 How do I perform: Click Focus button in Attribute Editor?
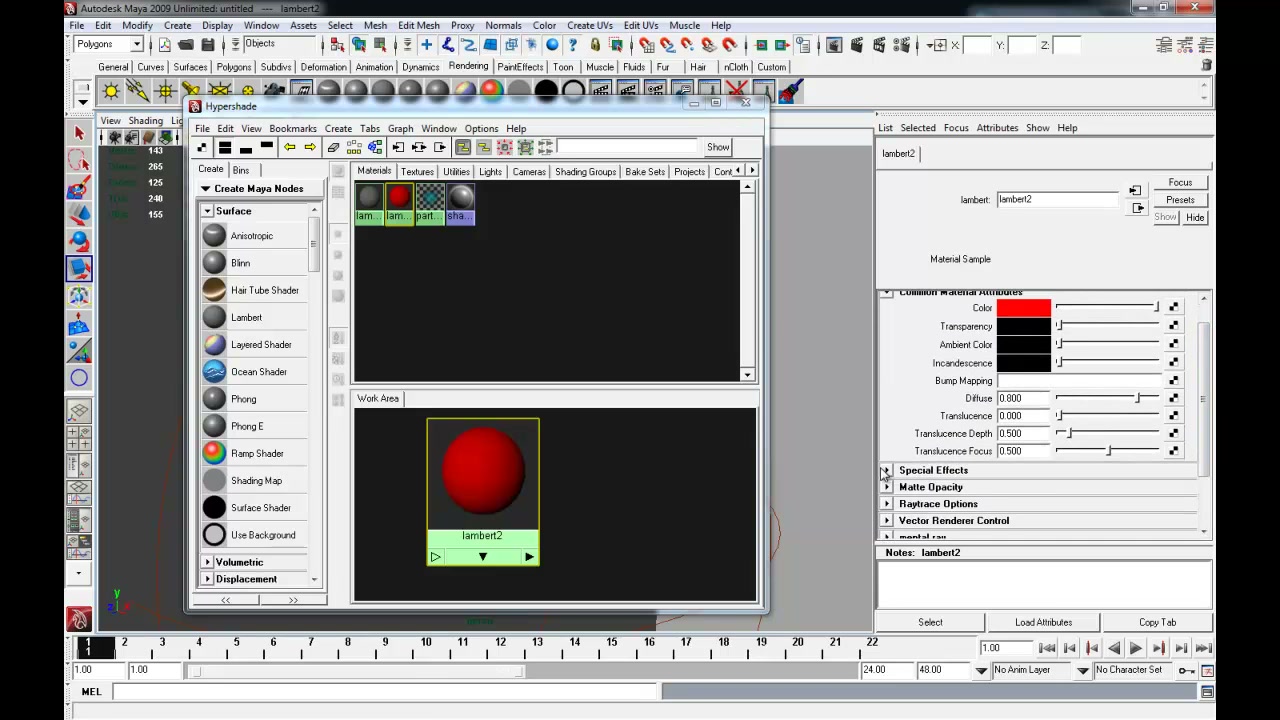click(1180, 183)
